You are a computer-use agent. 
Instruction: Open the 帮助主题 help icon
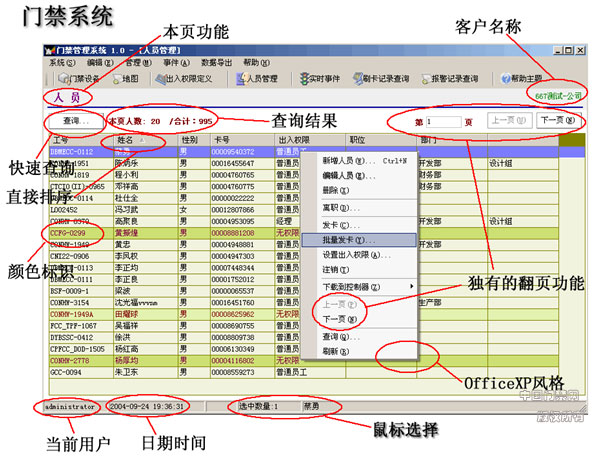tap(506, 79)
